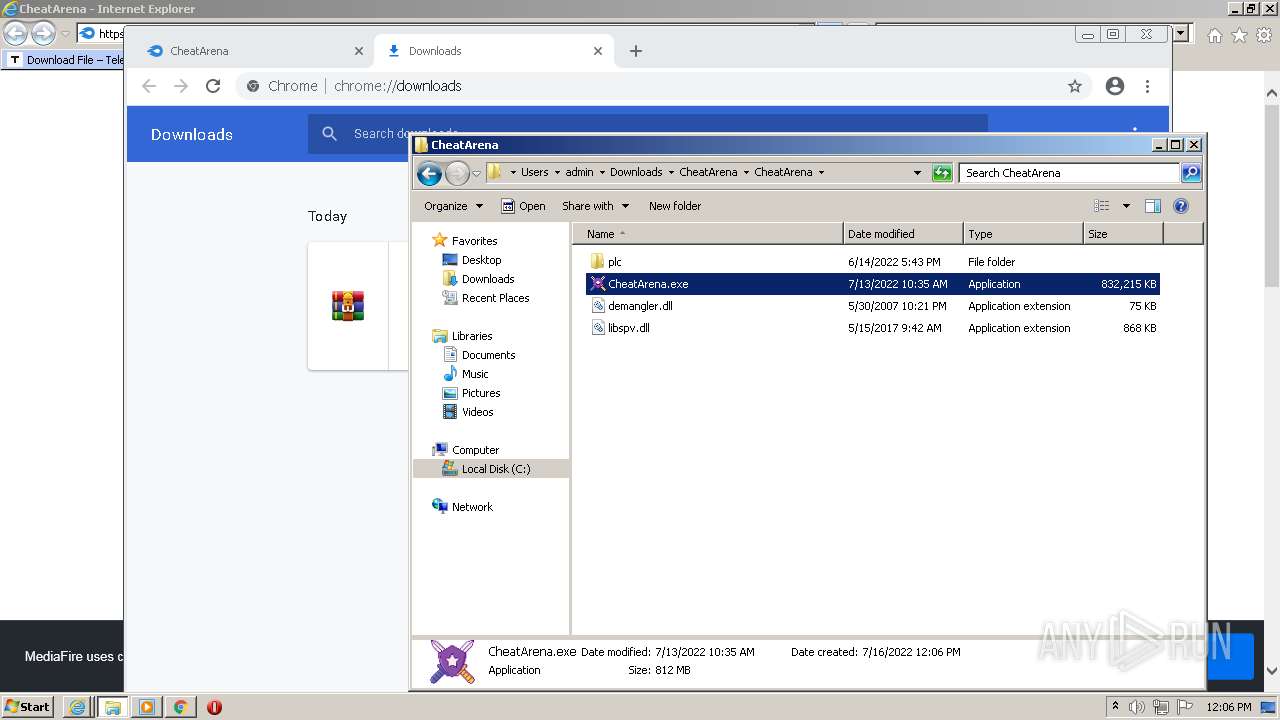Sort by the Type column header
Screen dimensions: 1280x720
1023,234
